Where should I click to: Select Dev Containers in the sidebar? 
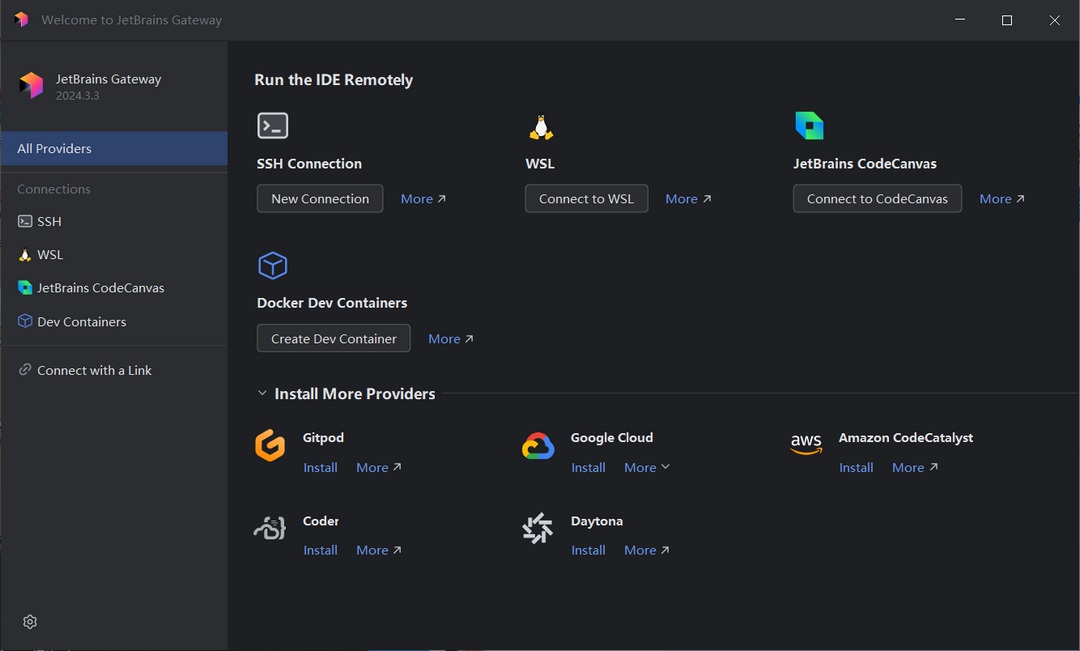point(81,321)
